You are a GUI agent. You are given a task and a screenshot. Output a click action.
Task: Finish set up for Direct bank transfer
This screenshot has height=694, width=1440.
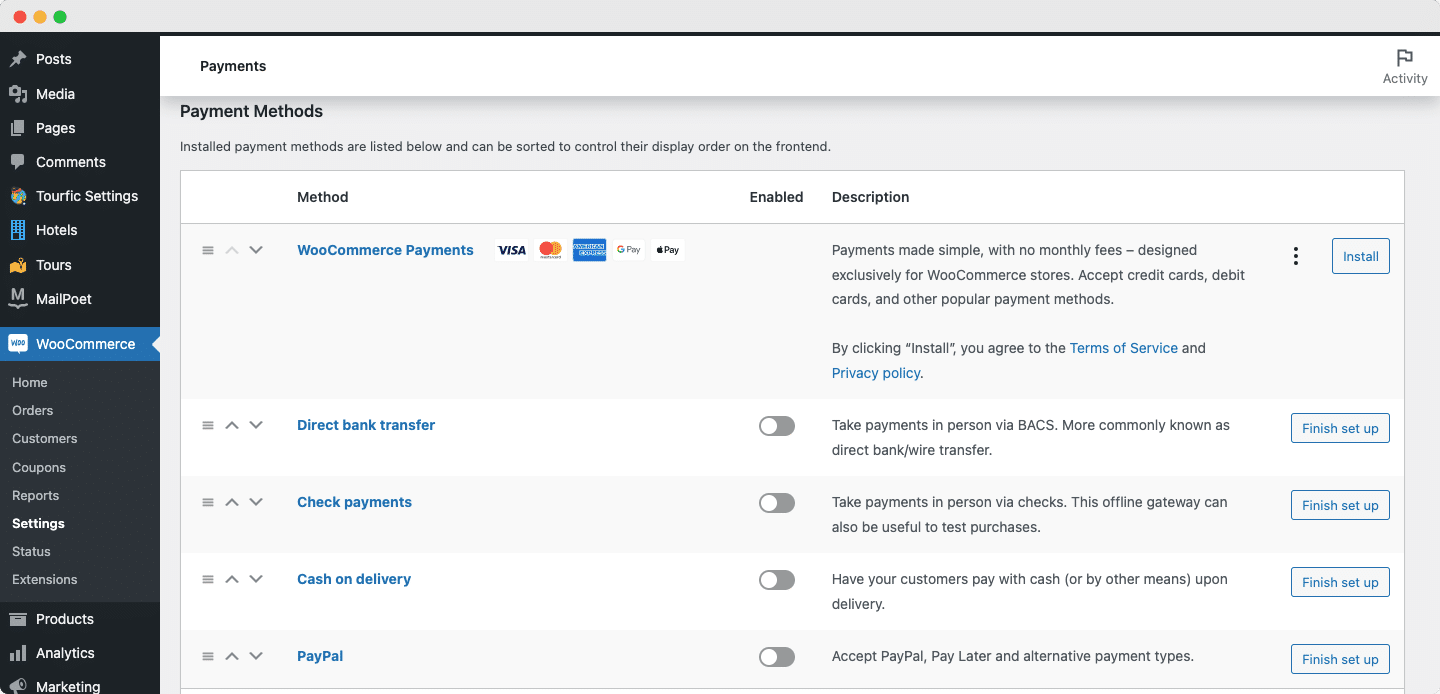1340,428
